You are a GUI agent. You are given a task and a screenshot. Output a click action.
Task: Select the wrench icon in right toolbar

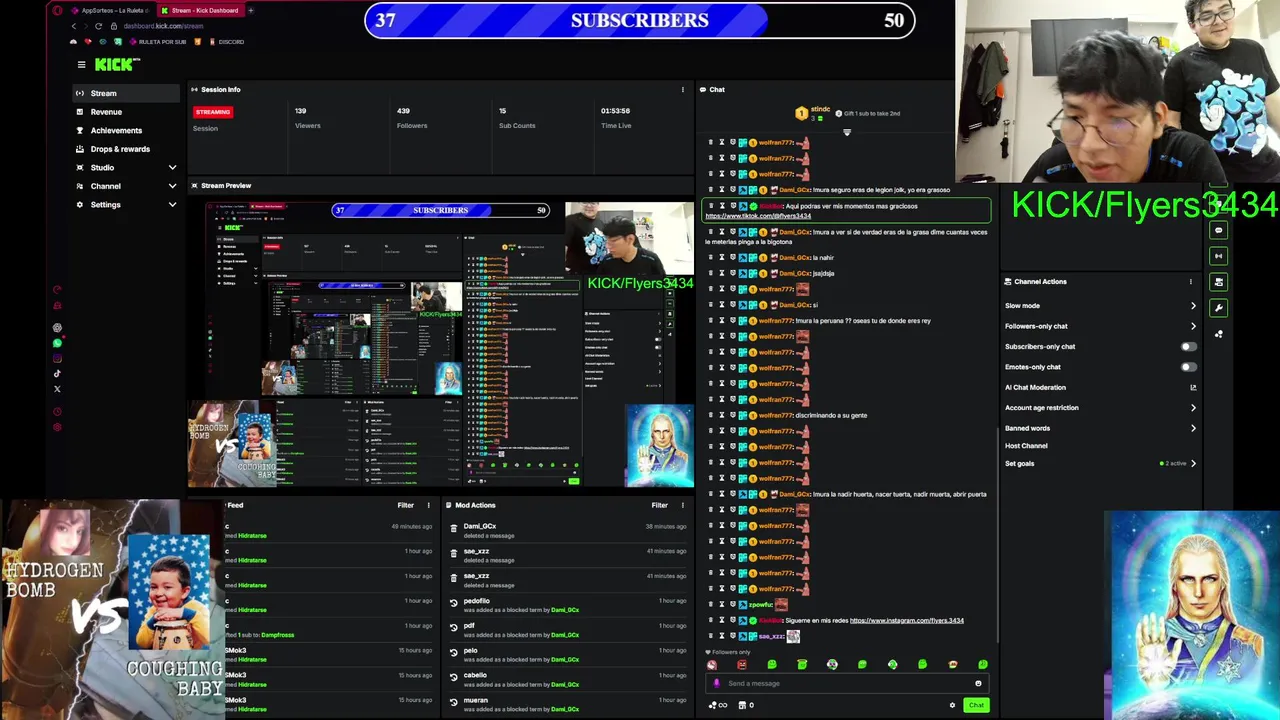pyautogui.click(x=1218, y=308)
